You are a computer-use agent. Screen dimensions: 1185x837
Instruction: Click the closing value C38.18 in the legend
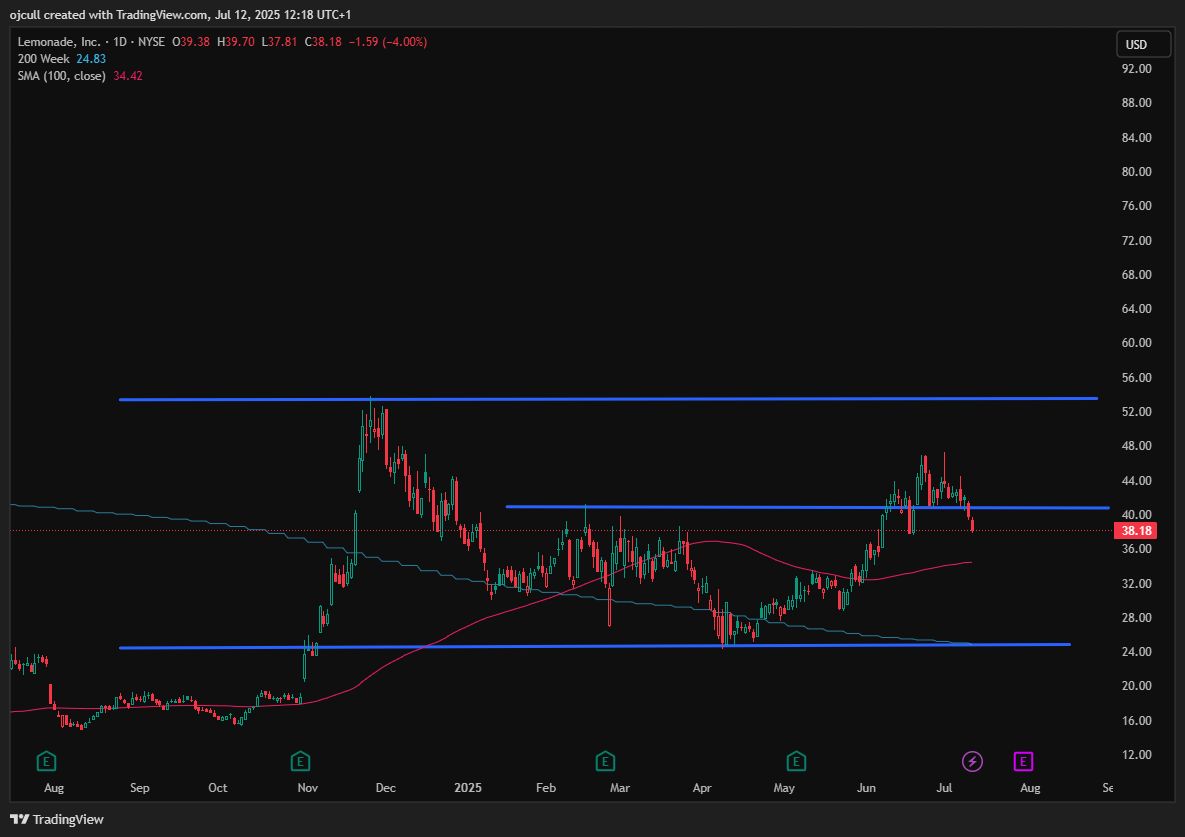pyautogui.click(x=323, y=42)
